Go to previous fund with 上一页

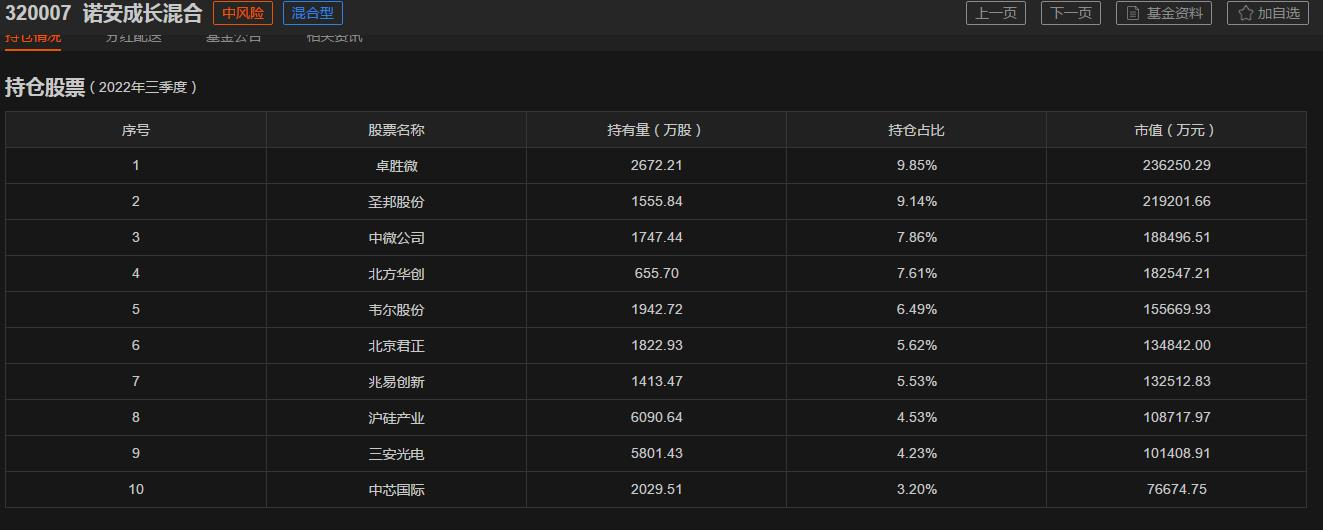coord(995,13)
